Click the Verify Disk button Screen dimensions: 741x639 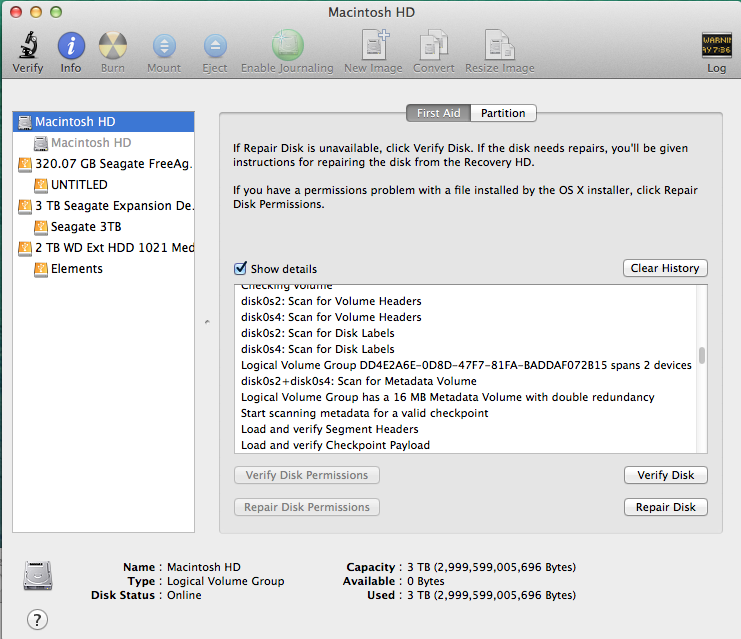point(665,475)
